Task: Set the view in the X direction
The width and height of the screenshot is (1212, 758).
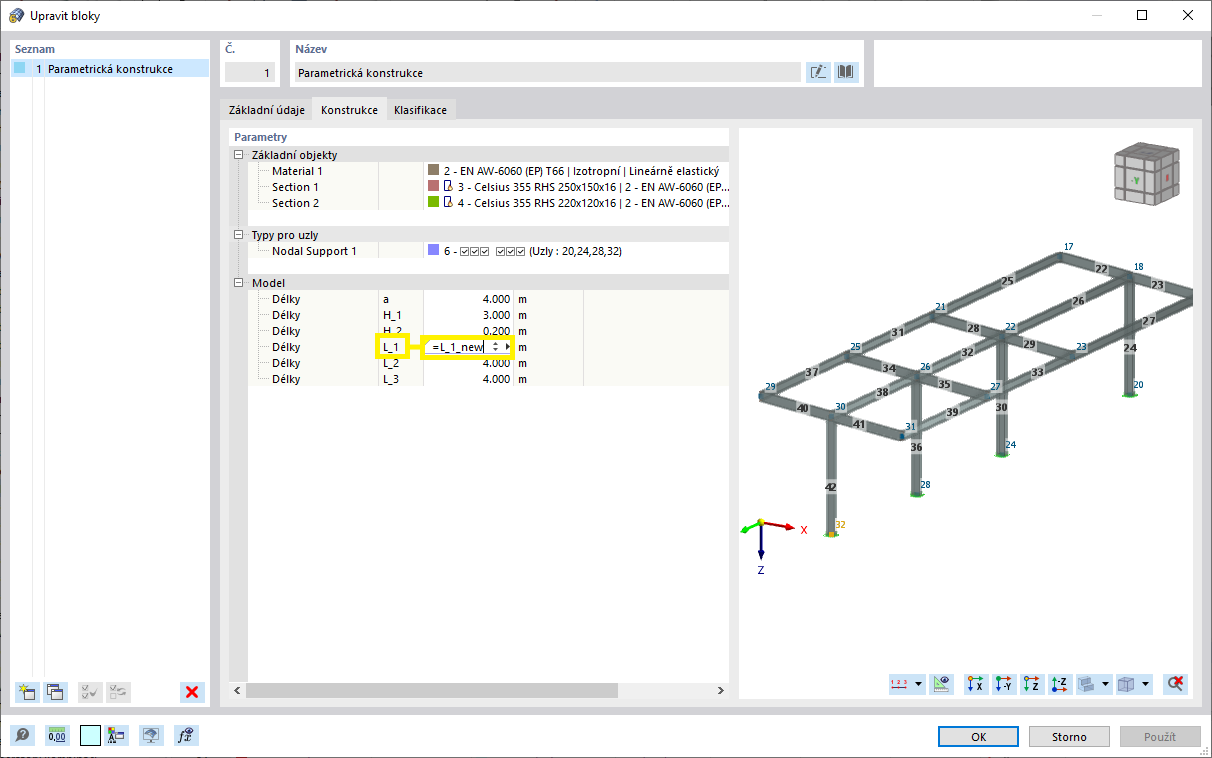Action: tap(975, 684)
